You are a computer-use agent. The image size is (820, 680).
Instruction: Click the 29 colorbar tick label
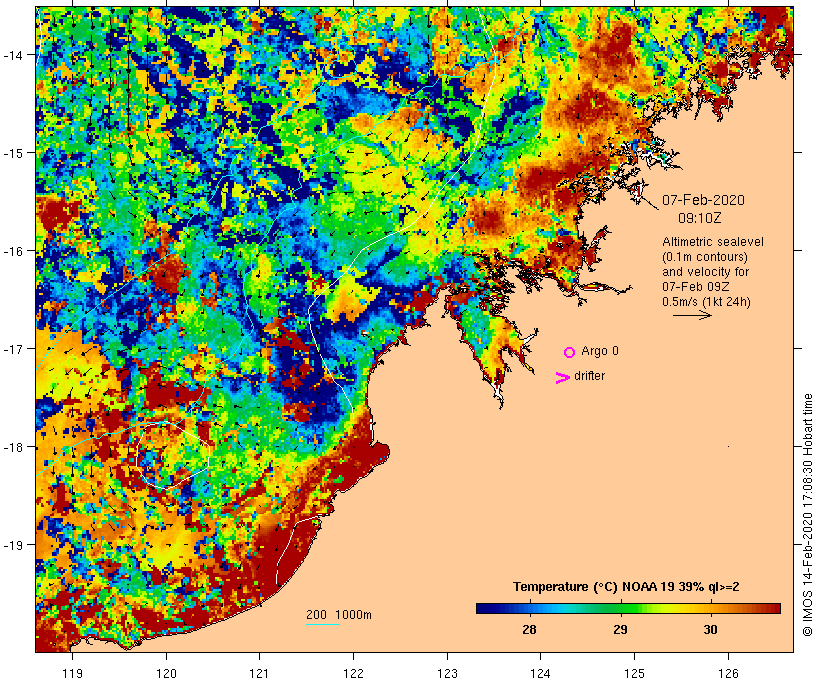point(620,629)
